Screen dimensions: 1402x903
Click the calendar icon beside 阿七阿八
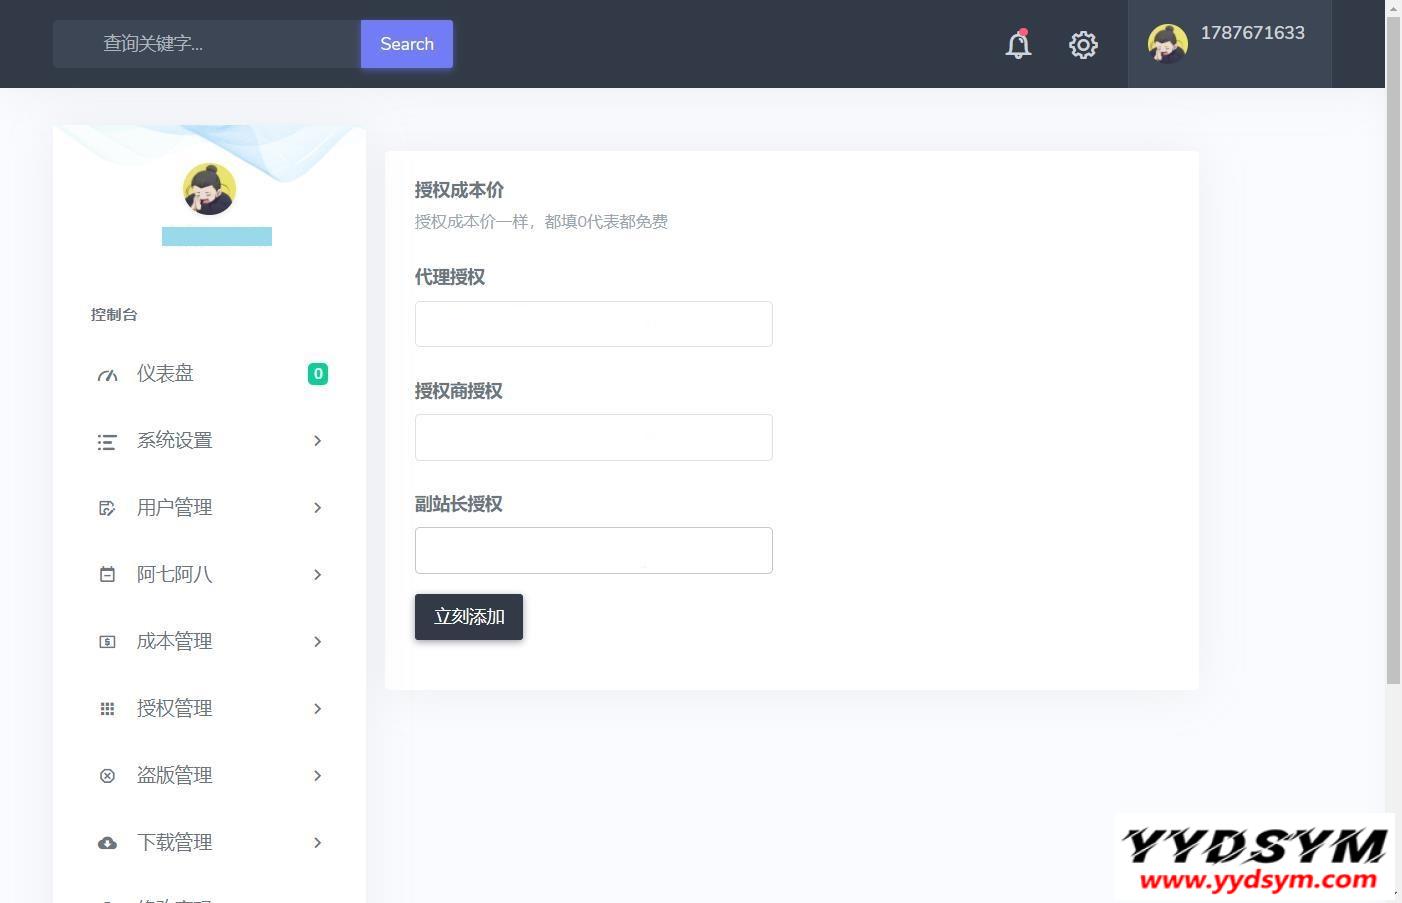[x=107, y=575]
